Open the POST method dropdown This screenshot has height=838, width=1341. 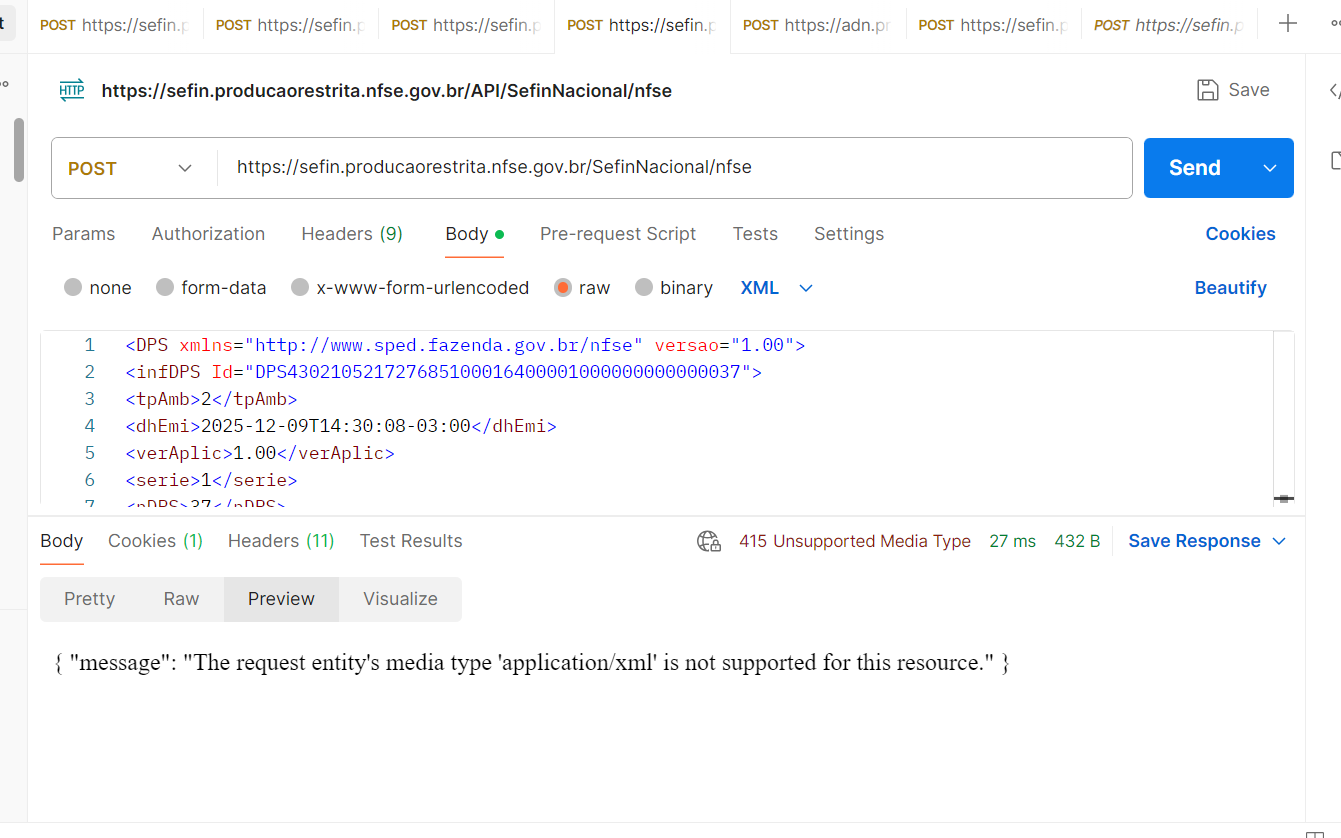click(131, 168)
